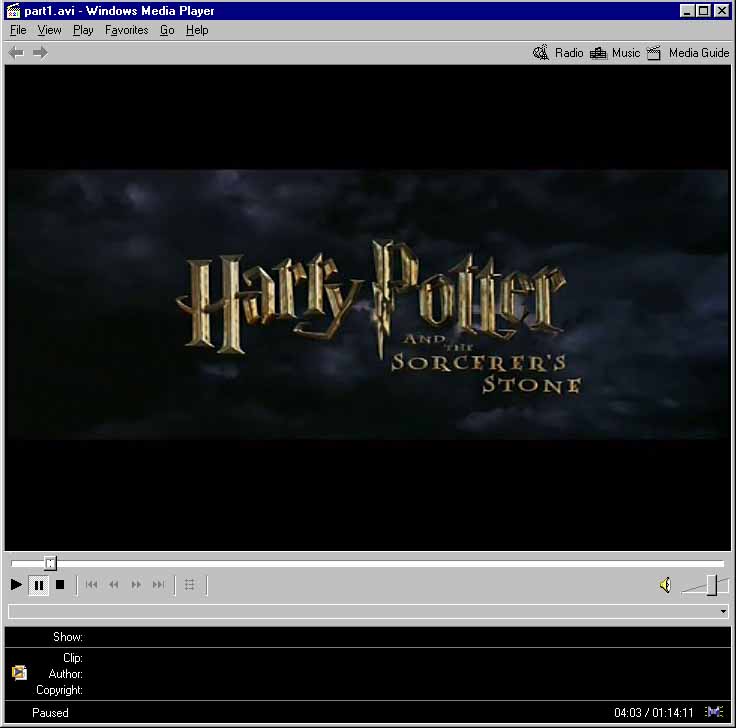Click the stereo sound icon in the status bar
The image size is (736, 728).
(x=714, y=712)
